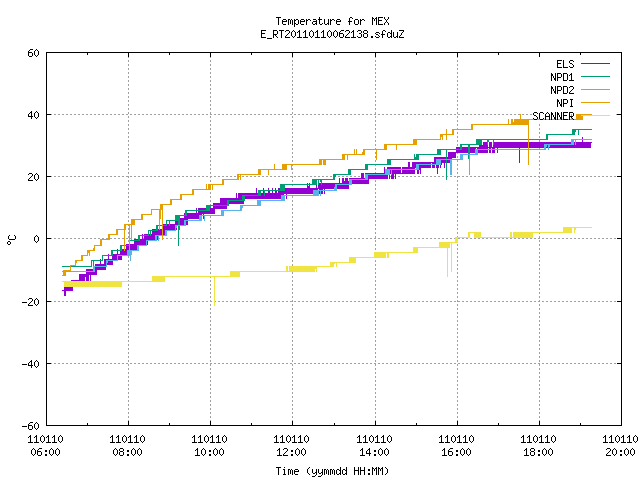640x480 pixels.
Task: Click the green NPD1 legend line sample
Action: tap(595, 76)
